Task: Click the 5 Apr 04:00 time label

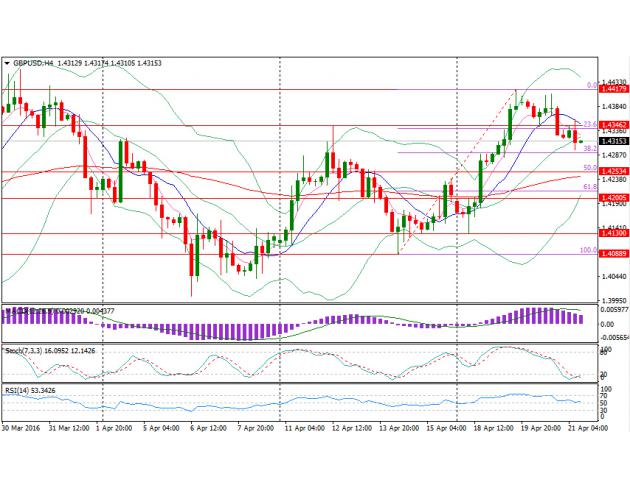Action: click(161, 428)
